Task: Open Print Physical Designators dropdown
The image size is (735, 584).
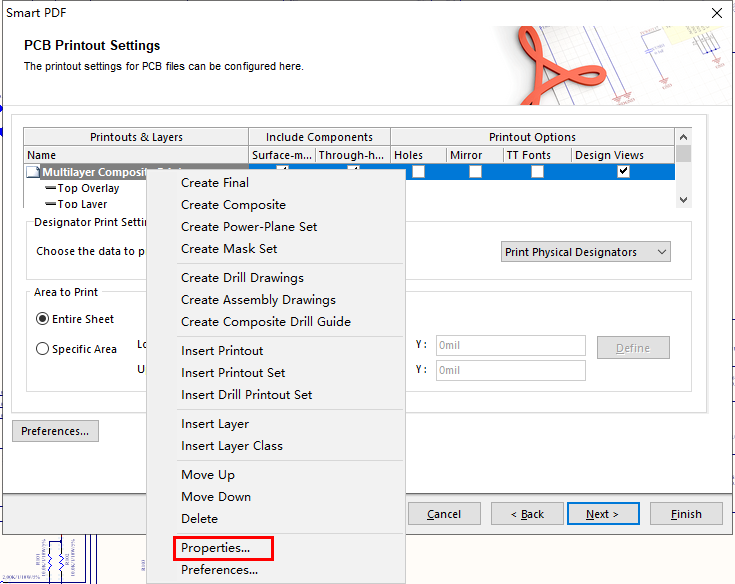Action: 585,252
